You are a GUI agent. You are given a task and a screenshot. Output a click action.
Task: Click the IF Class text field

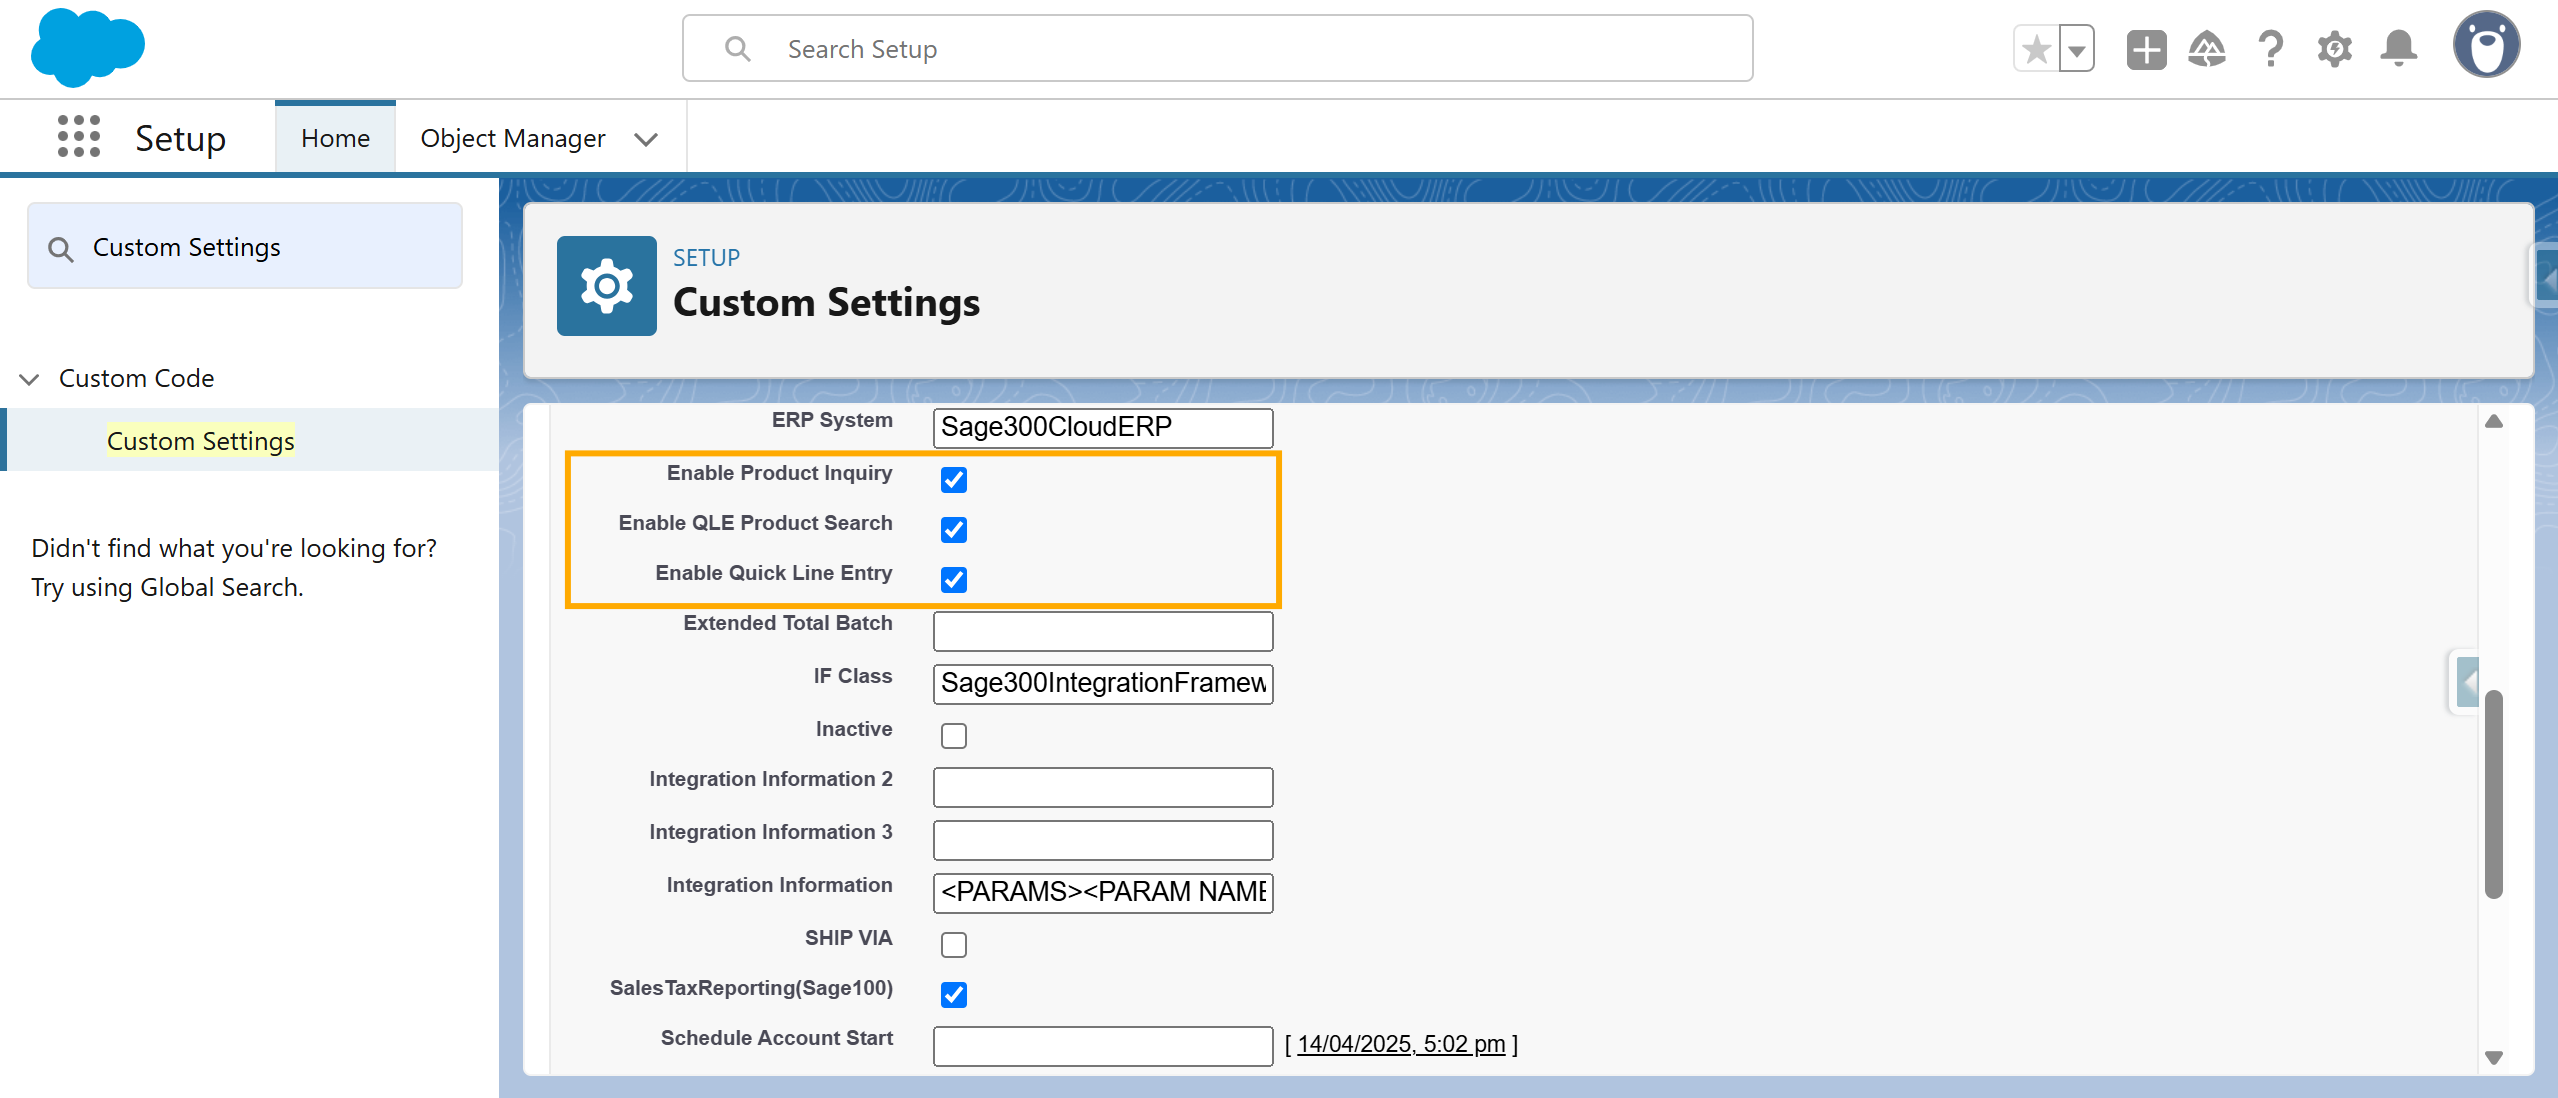tap(1103, 684)
